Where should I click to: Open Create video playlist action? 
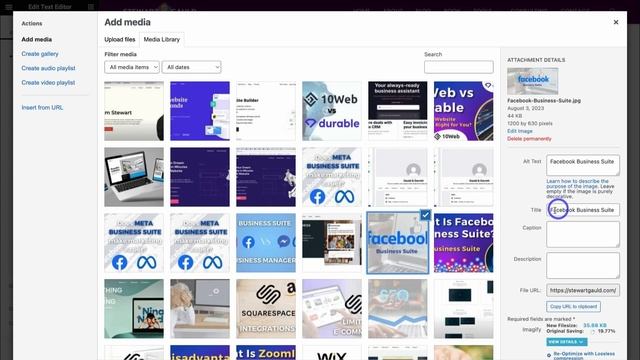[x=48, y=82]
